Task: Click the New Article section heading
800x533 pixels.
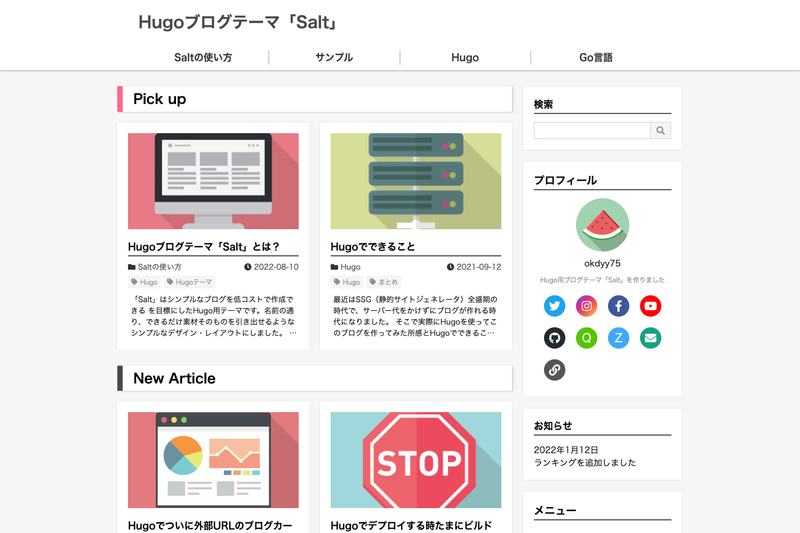Action: (174, 378)
